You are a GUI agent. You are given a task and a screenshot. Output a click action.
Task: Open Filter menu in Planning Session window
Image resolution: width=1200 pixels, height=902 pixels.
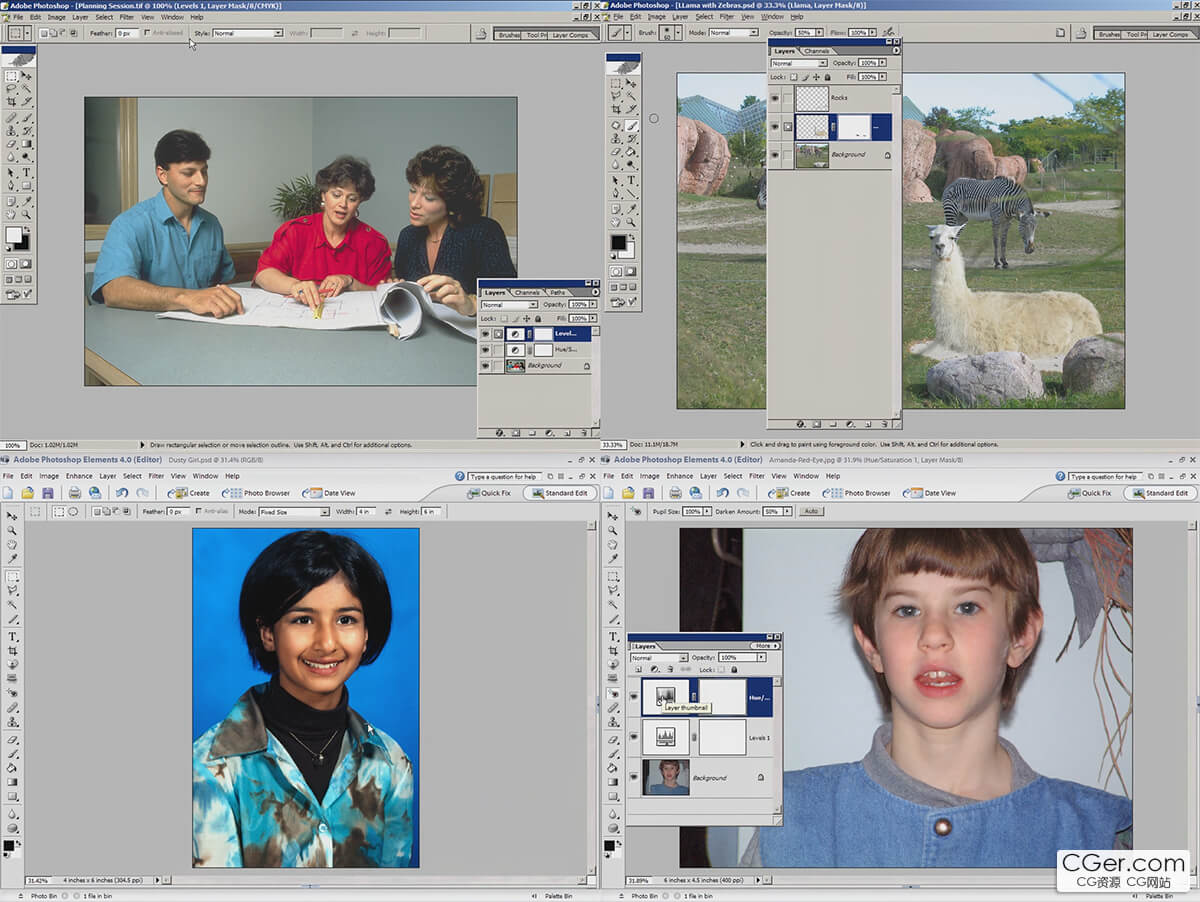[x=127, y=17]
